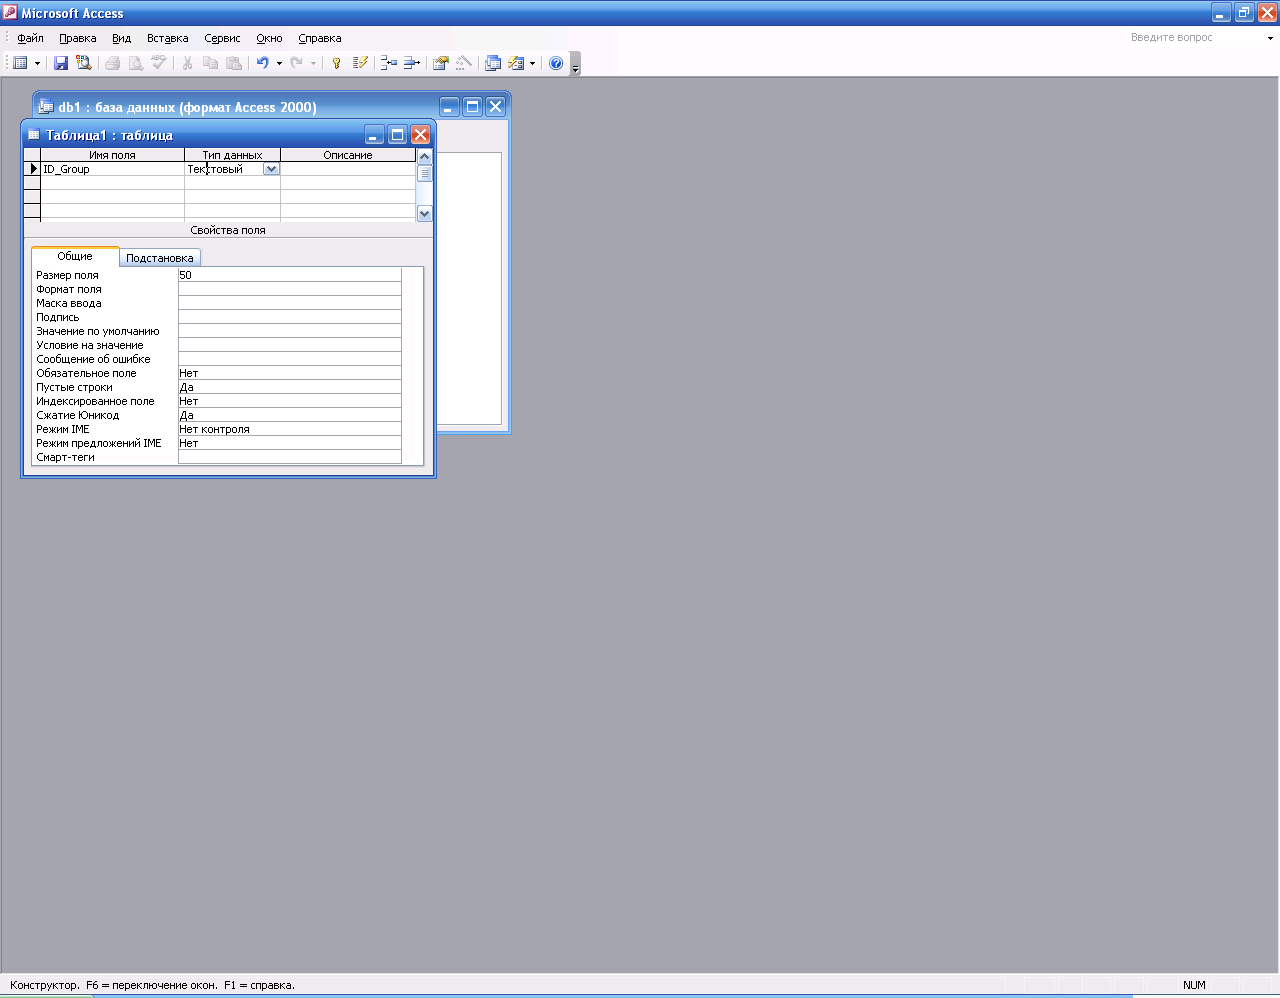Set Primary Key with the key icon
1280x998 pixels.
tap(337, 63)
